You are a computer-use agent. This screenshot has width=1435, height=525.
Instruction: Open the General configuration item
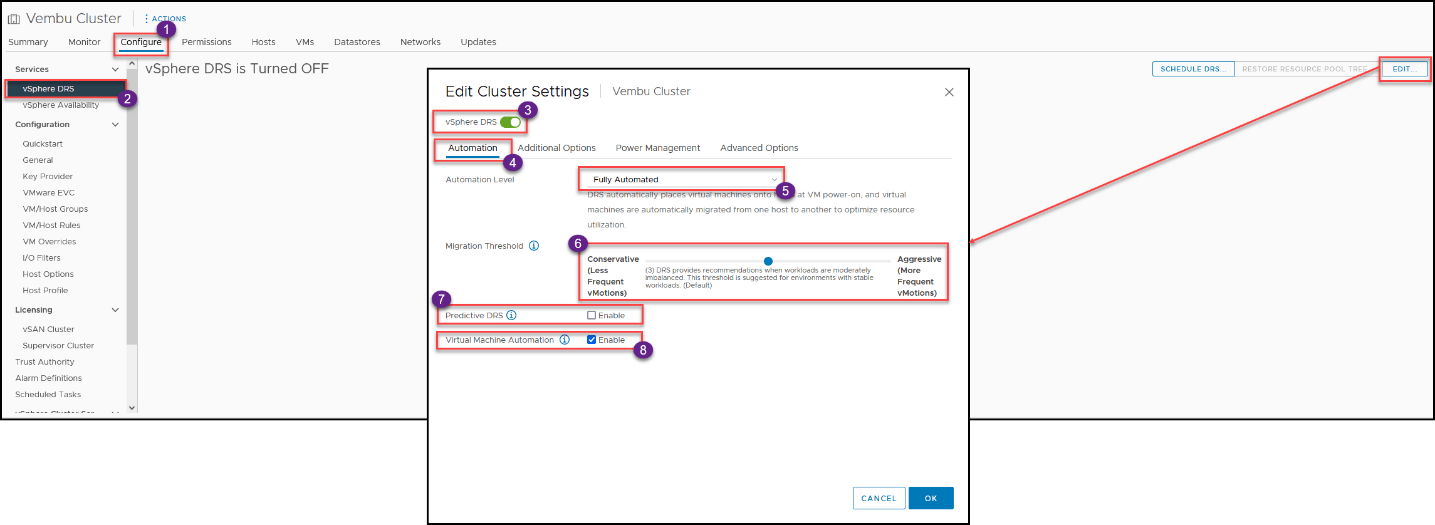(38, 160)
